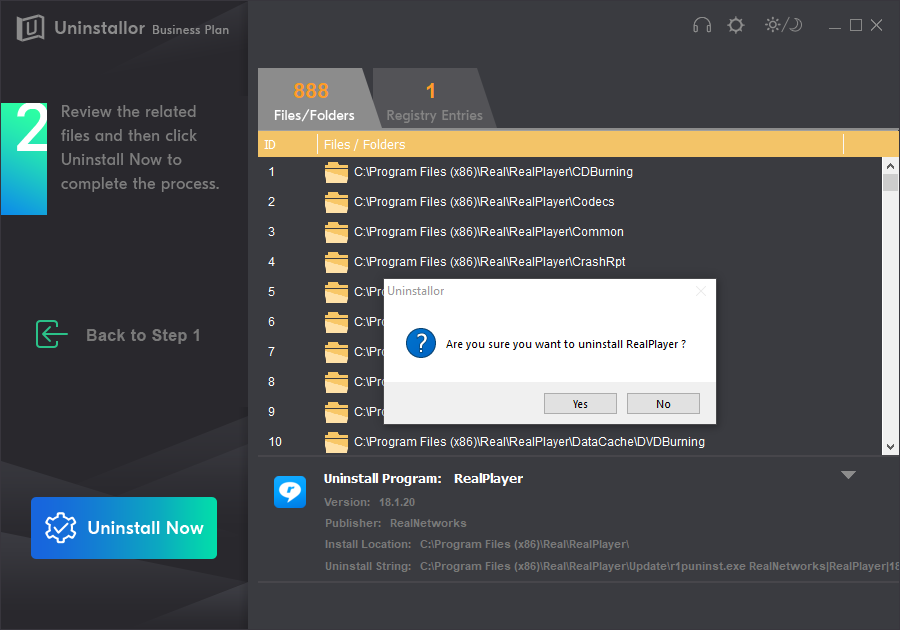This screenshot has width=900, height=630.
Task: Click the folder icon for CrashRpt row
Action: pos(336,262)
